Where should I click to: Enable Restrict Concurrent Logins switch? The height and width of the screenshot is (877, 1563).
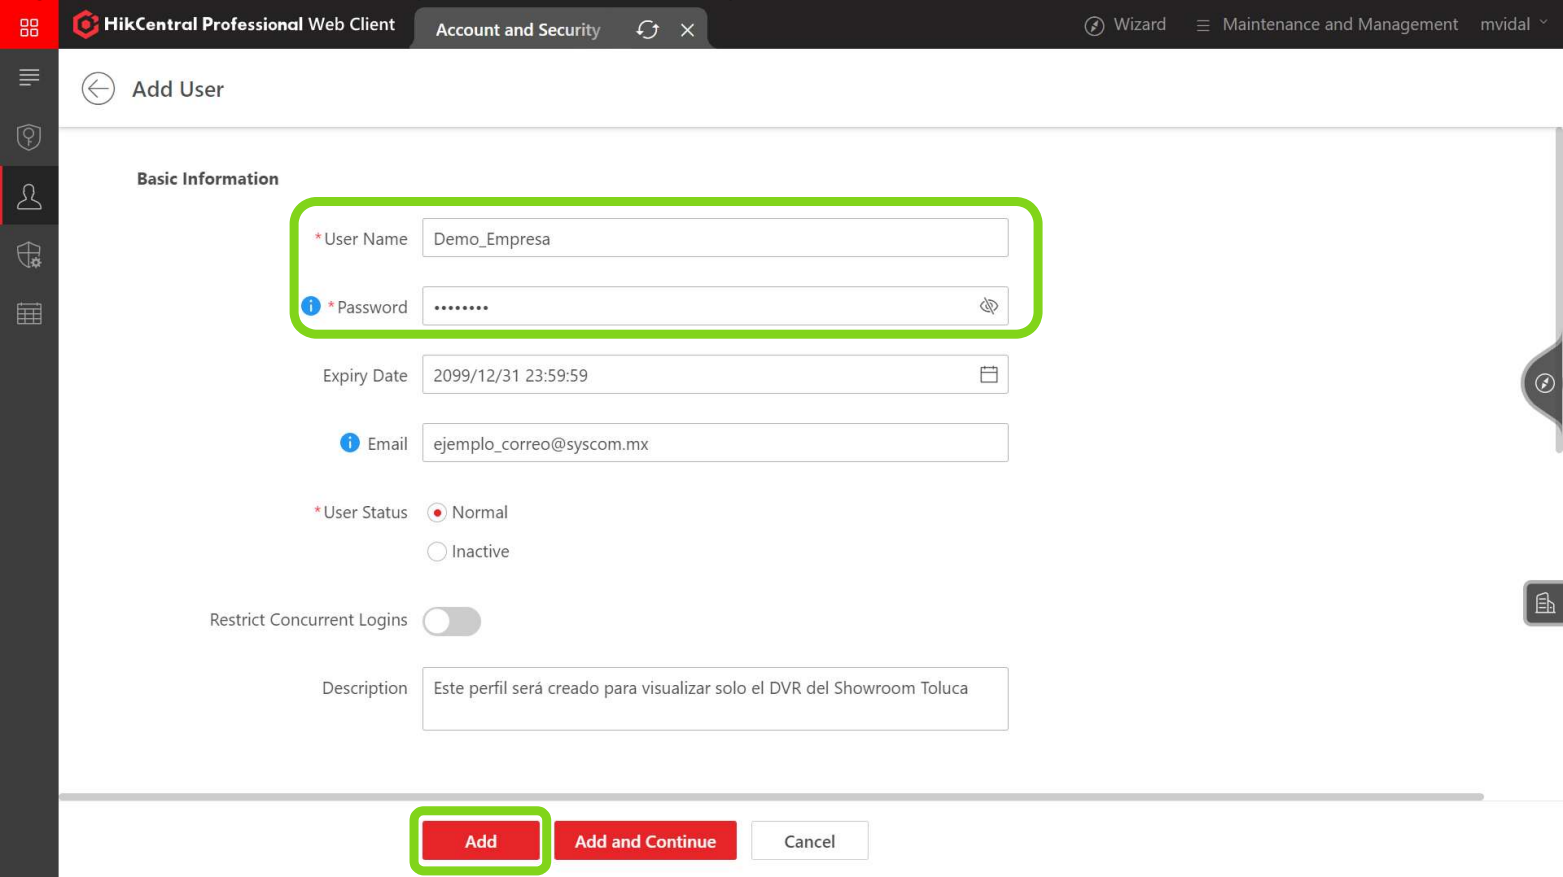click(x=452, y=621)
